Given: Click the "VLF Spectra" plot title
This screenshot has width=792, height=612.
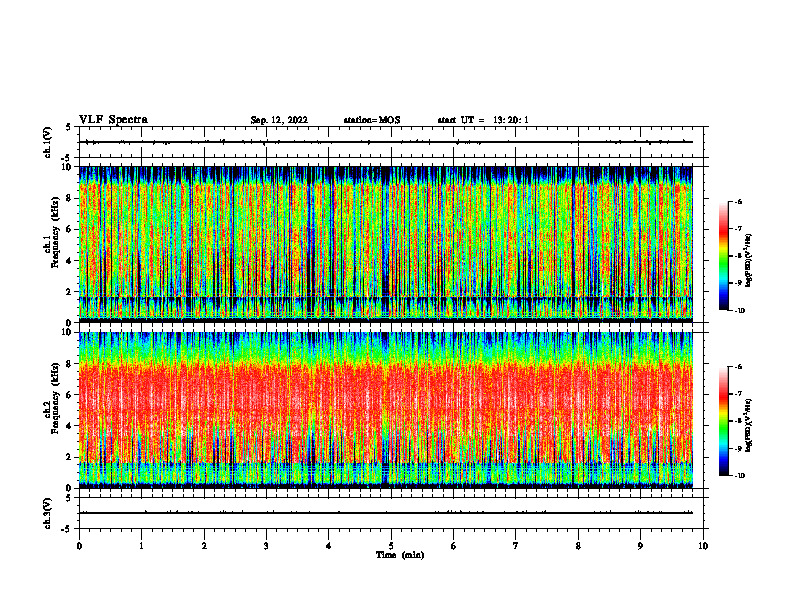Looking at the screenshot, I should point(113,120).
